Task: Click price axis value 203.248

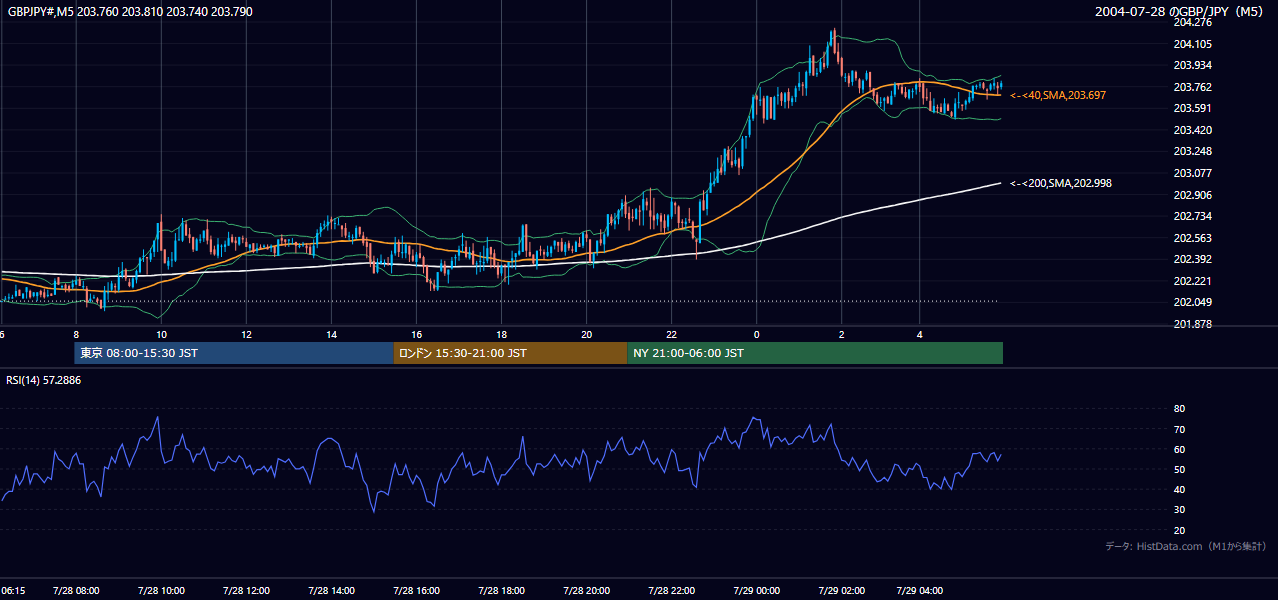Action: tap(1192, 151)
